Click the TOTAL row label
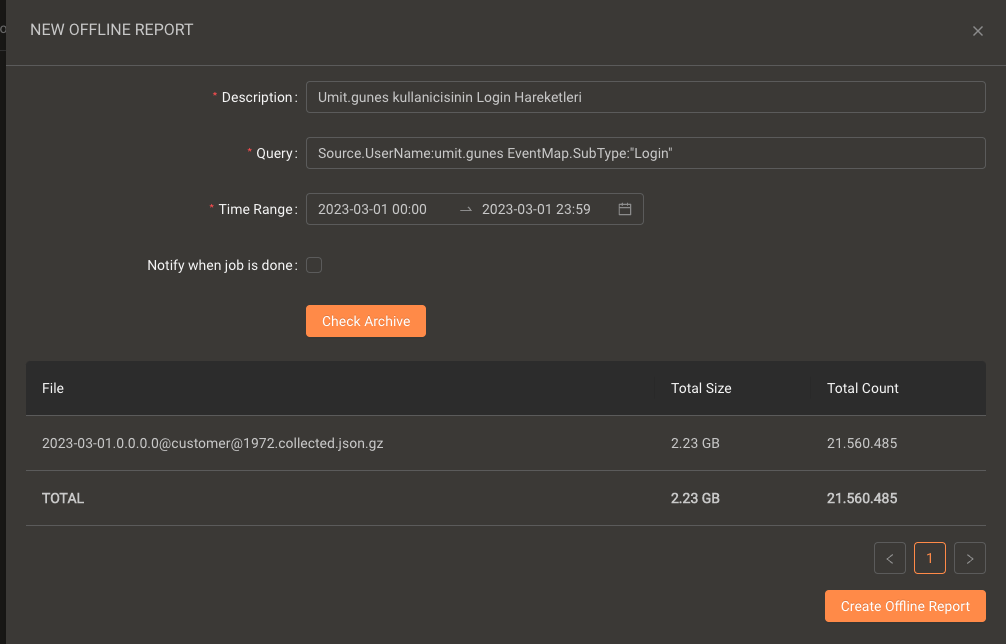 [x=63, y=498]
